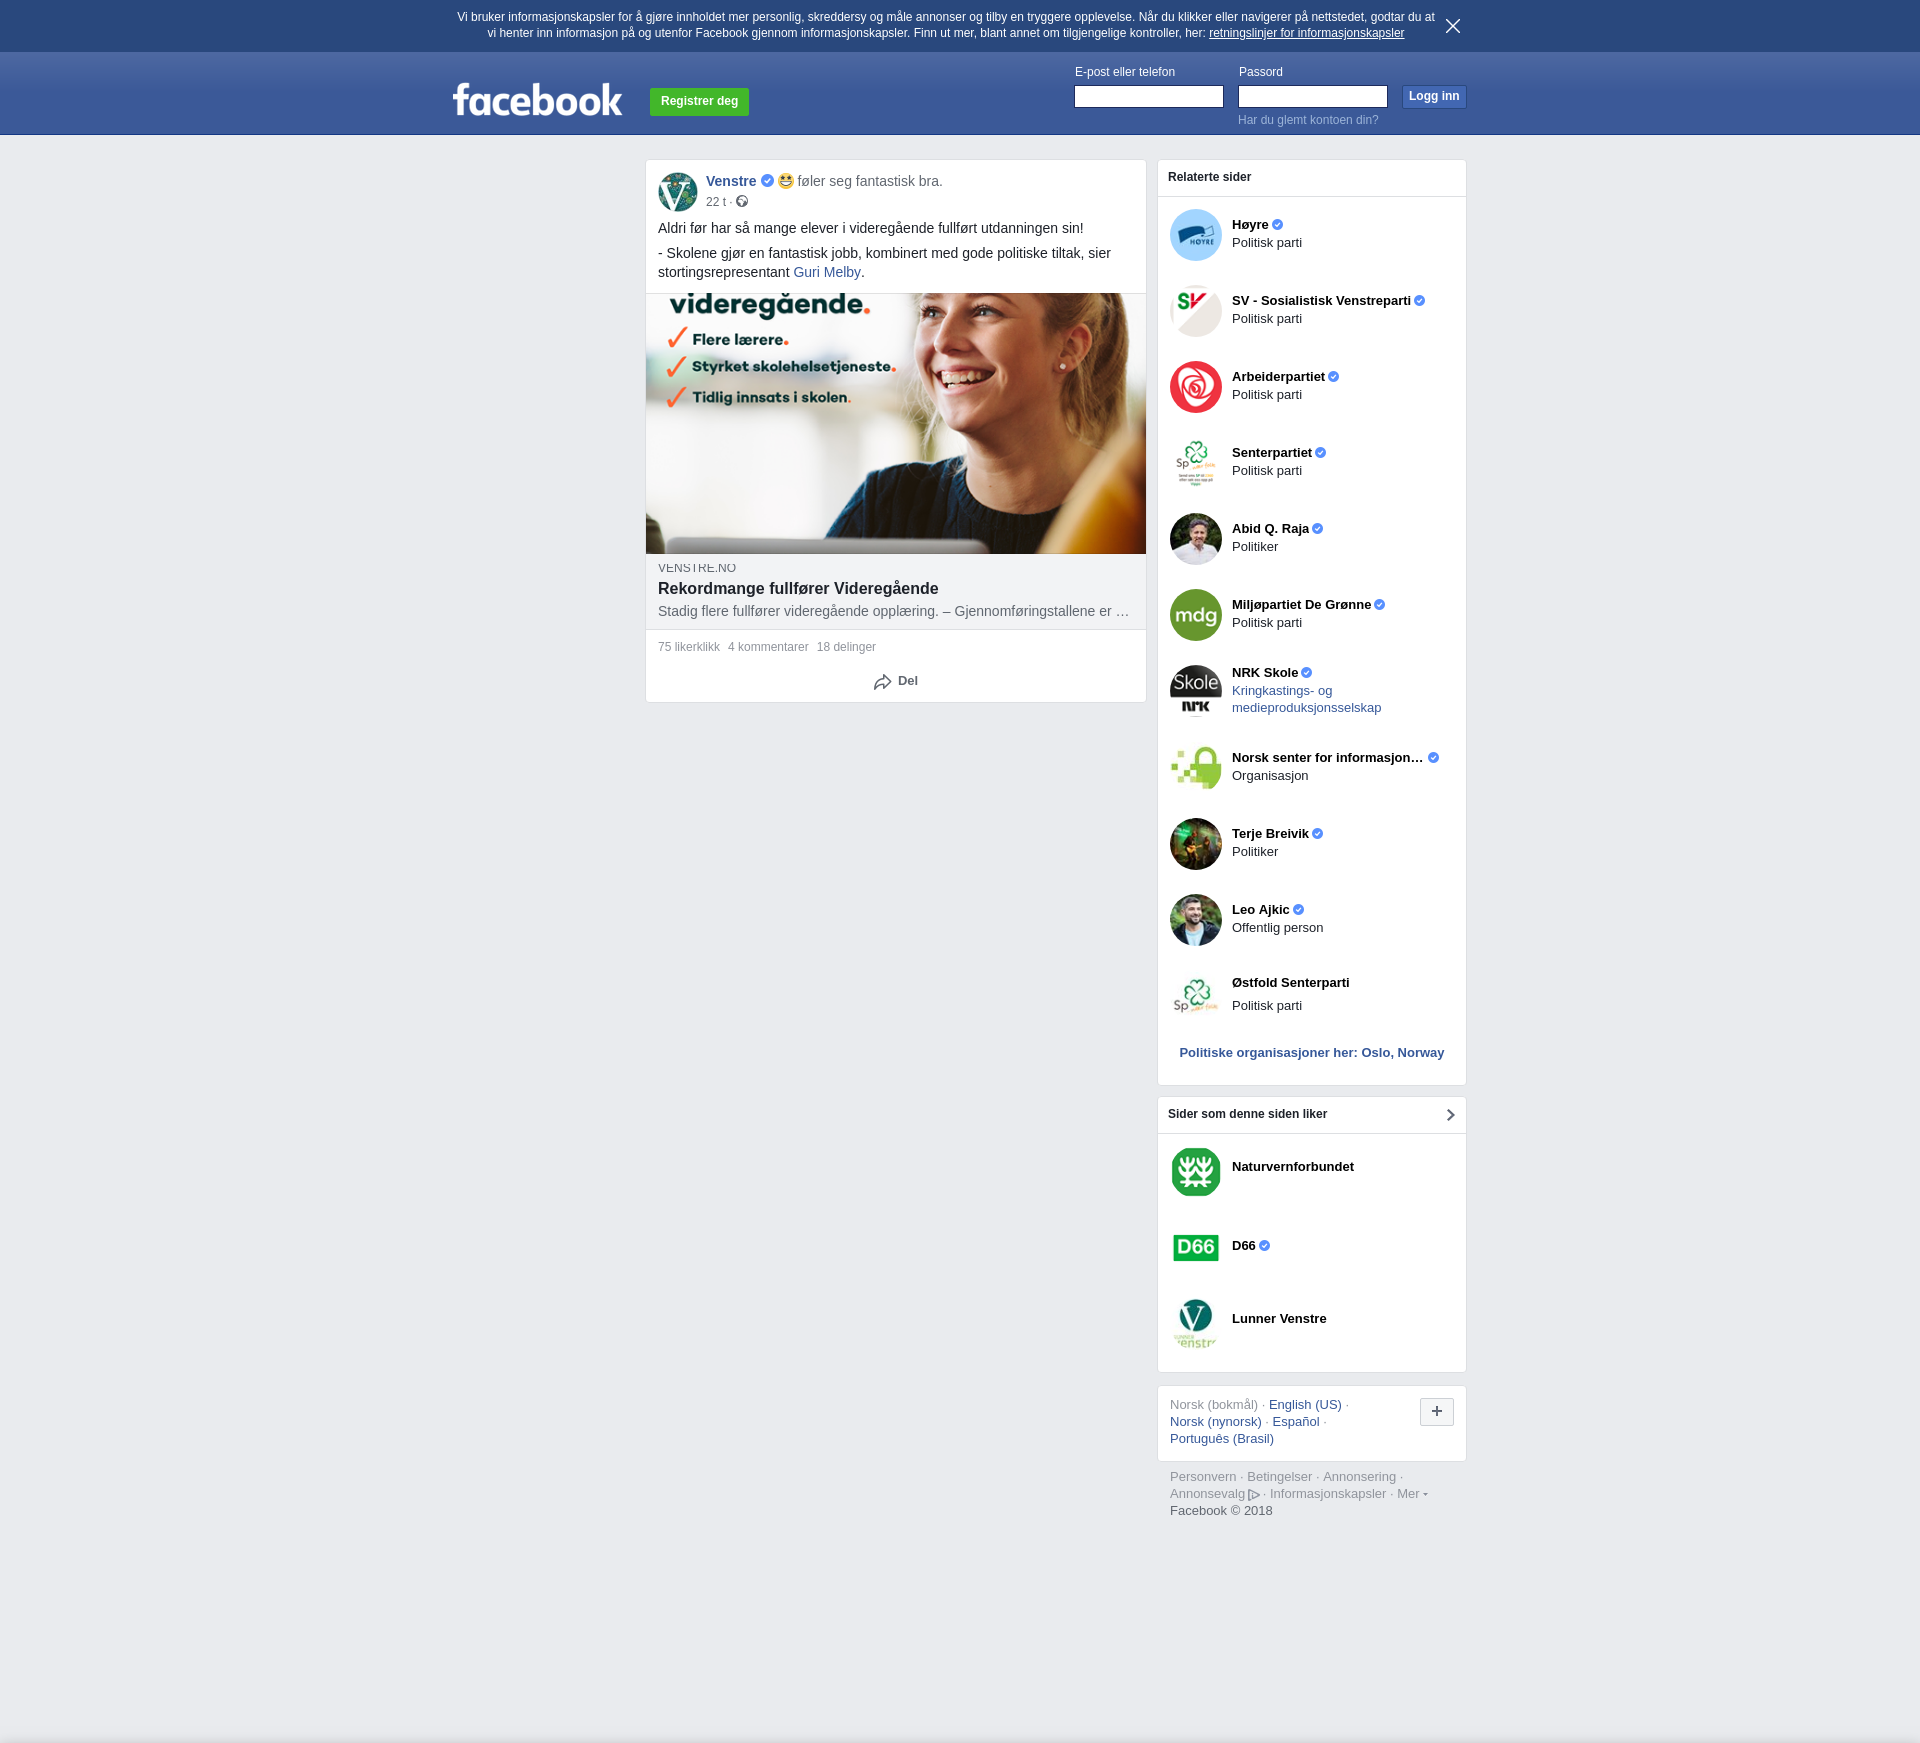The height and width of the screenshot is (1743, 1920).
Task: Click '4 kommentarer' count
Action: pyautogui.click(x=768, y=647)
